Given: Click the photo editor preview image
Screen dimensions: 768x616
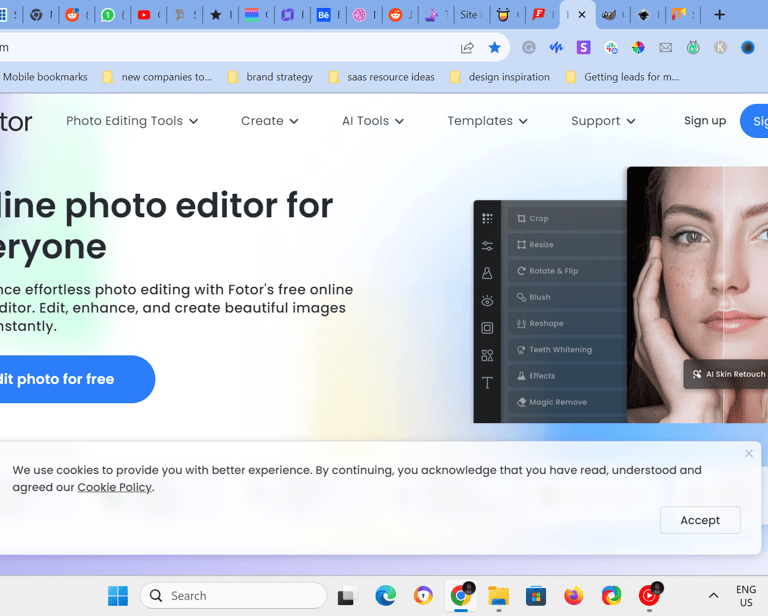Looking at the screenshot, I should (621, 295).
